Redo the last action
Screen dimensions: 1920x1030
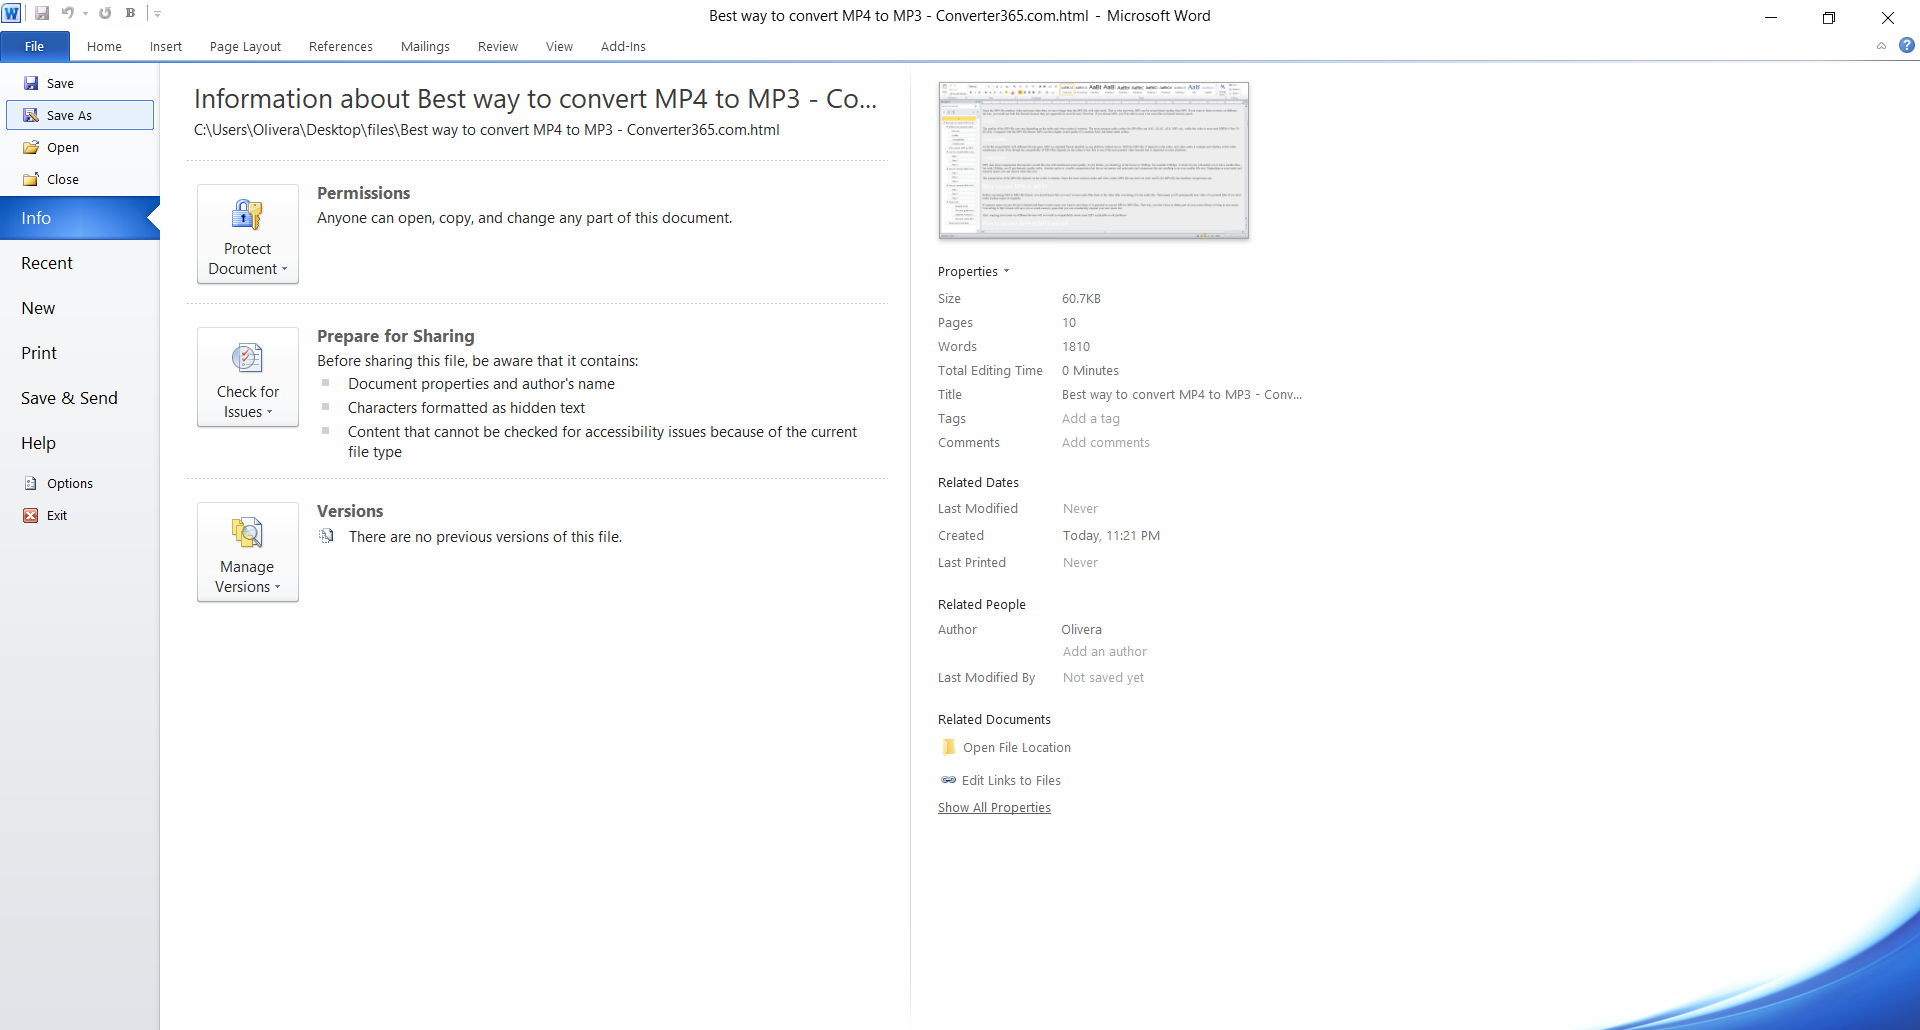click(x=104, y=13)
